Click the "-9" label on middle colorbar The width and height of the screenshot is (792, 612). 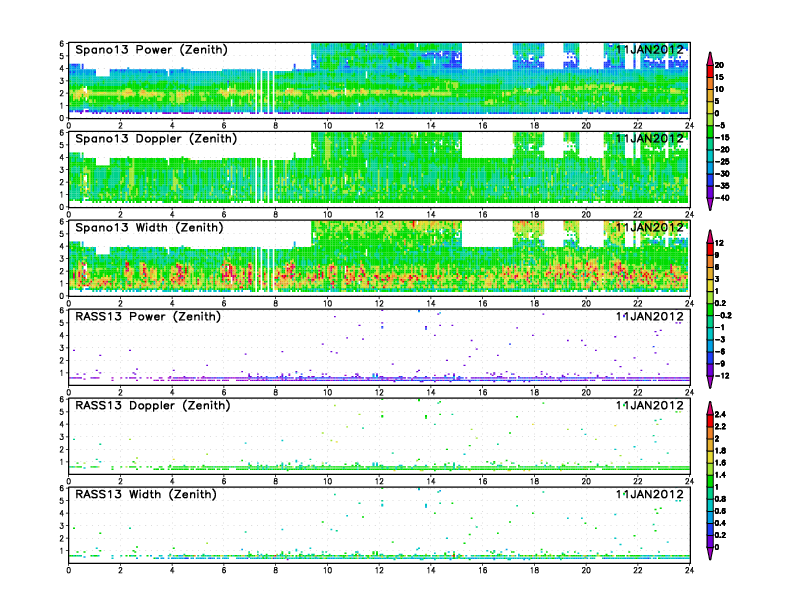(720, 364)
